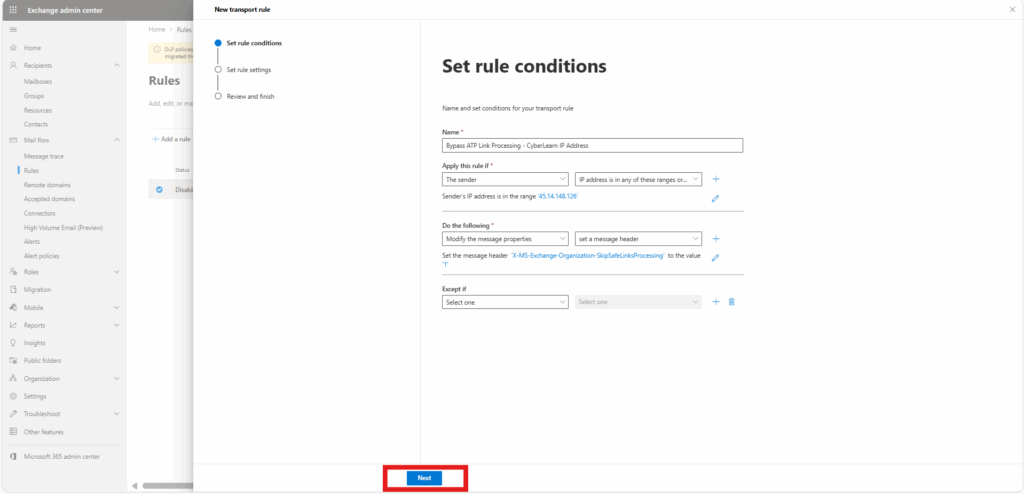Open Accepted domains in the sidebar
This screenshot has height=494, width=1024.
pyautogui.click(x=50, y=199)
